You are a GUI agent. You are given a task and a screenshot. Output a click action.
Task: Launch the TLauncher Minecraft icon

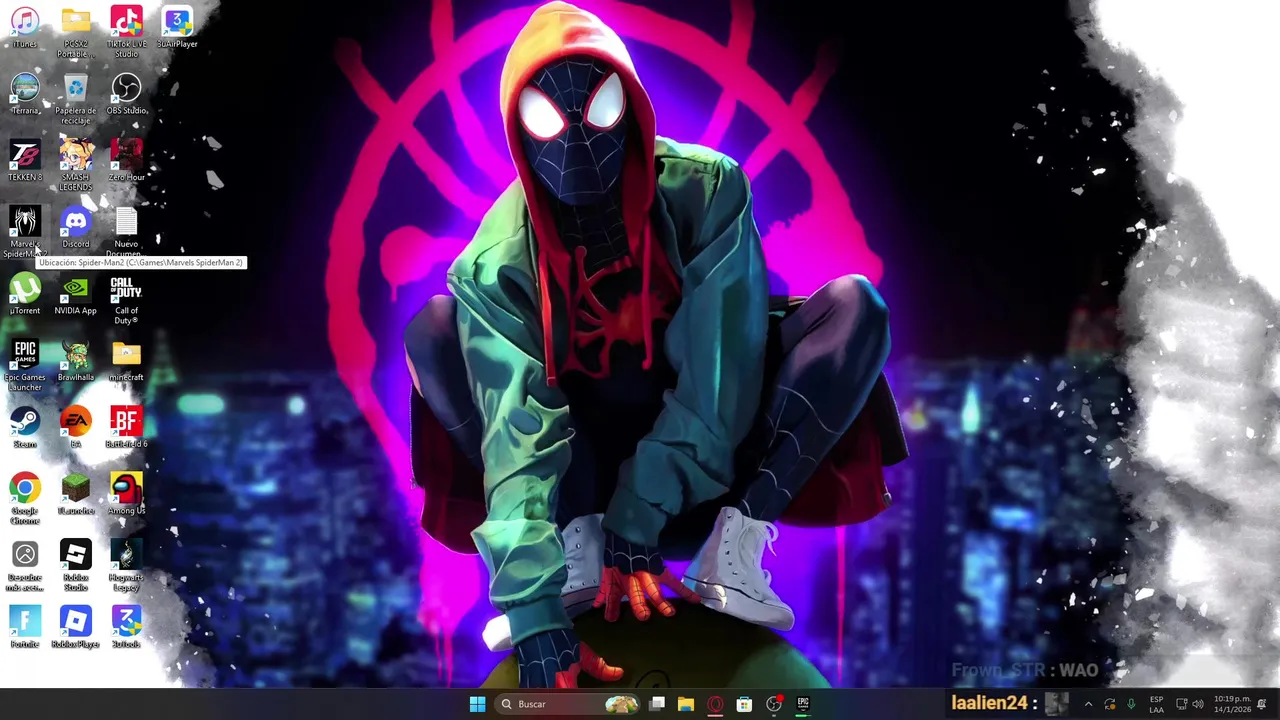click(x=75, y=495)
